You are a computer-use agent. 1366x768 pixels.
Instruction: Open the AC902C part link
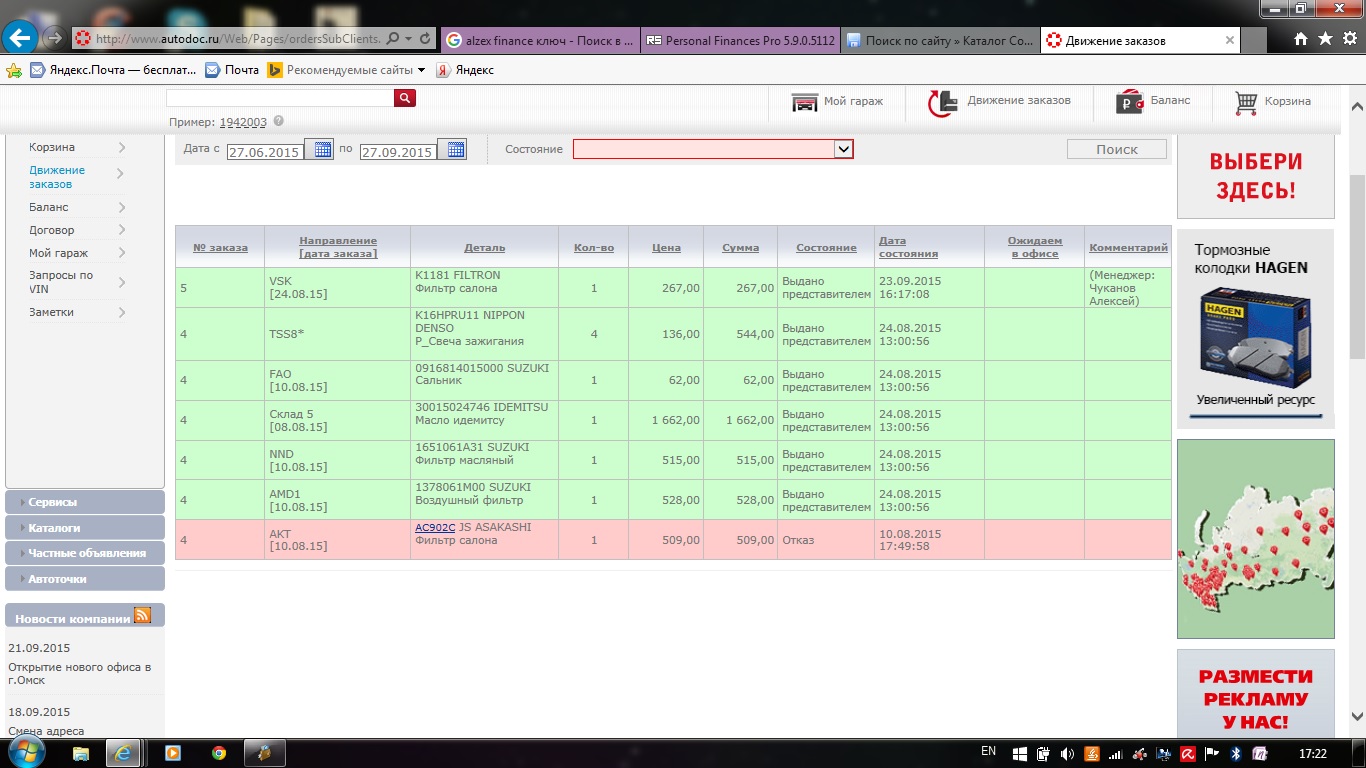pos(435,527)
